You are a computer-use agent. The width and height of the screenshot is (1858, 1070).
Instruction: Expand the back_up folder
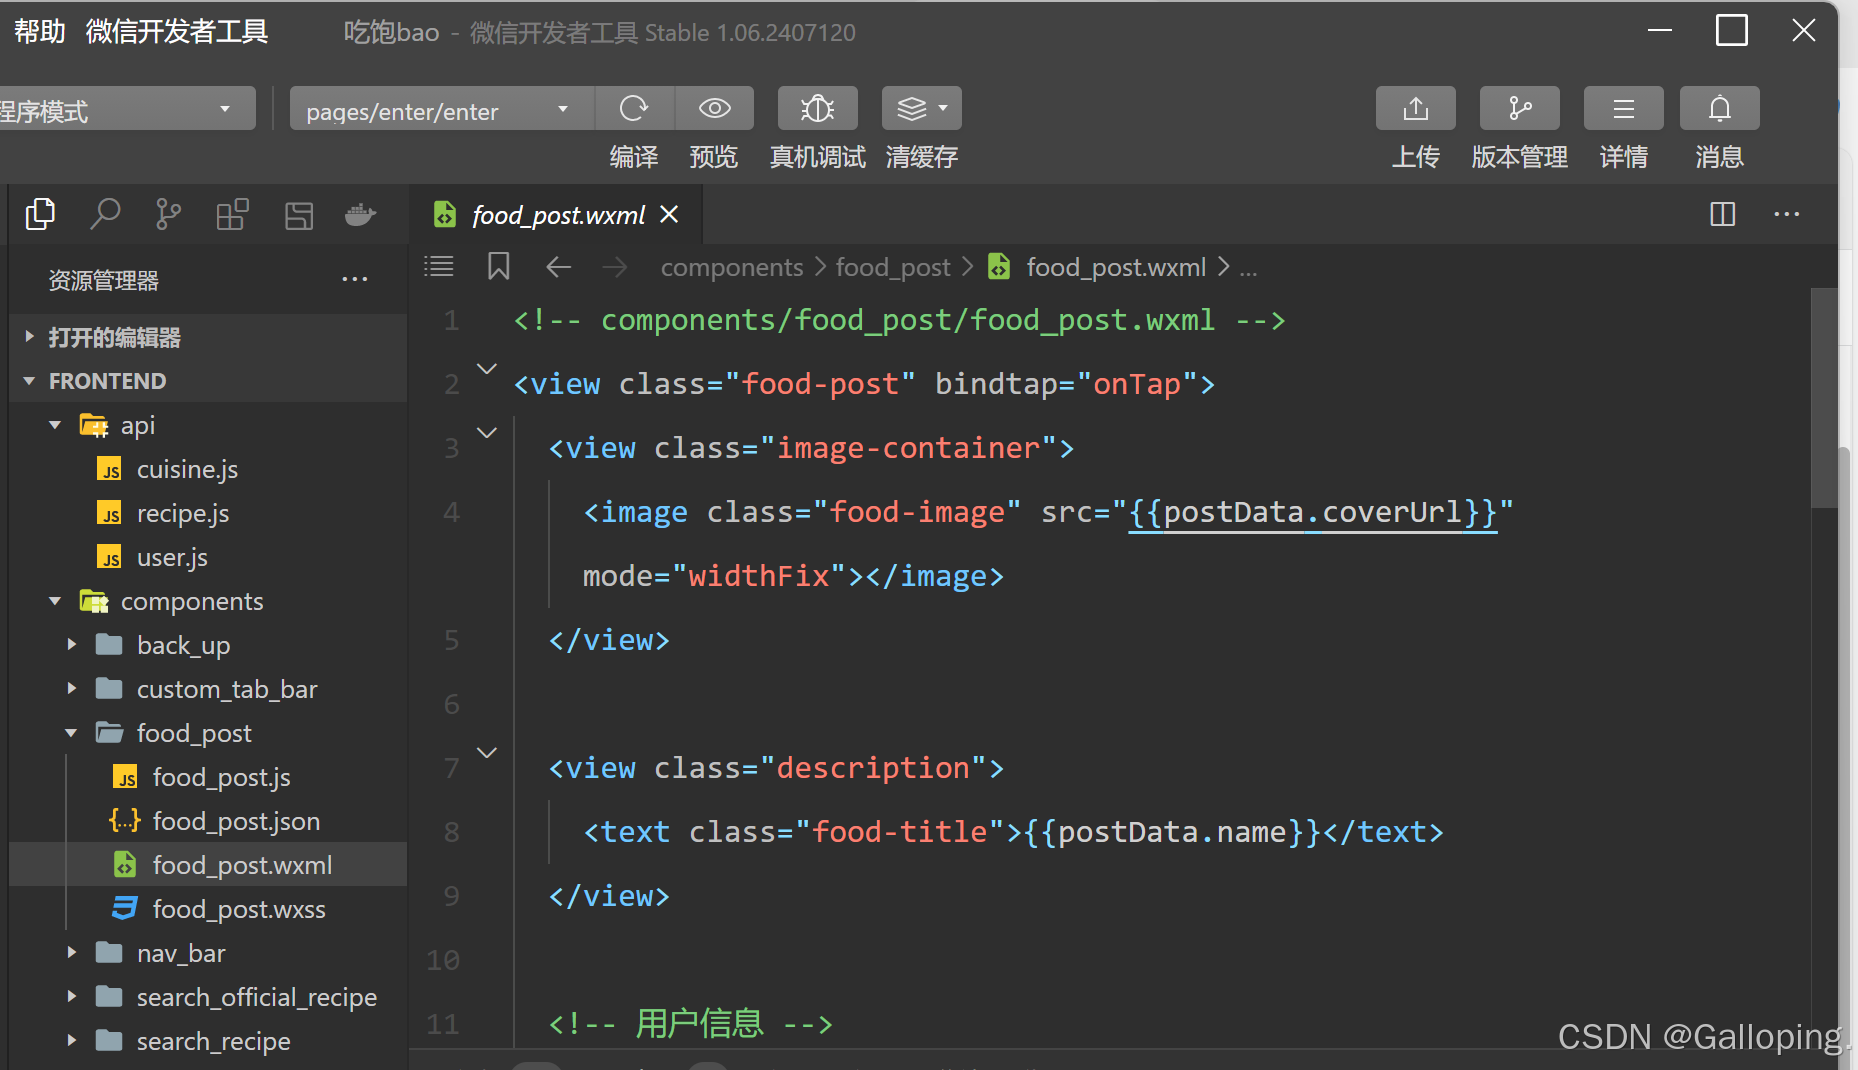pyautogui.click(x=71, y=645)
